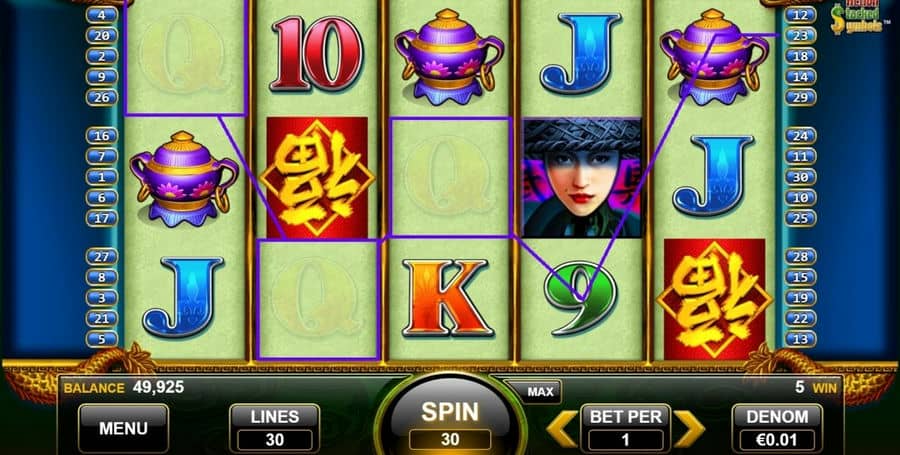Click payline marker number 1
Viewport: 900px width, 455px height.
pos(101,177)
